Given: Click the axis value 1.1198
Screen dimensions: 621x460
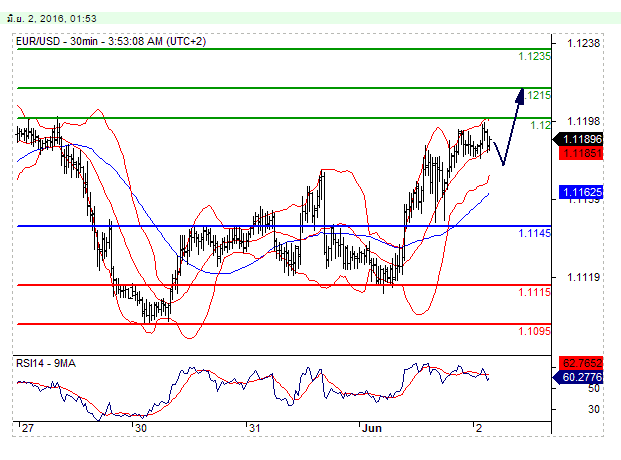Looking at the screenshot, I should [583, 121].
